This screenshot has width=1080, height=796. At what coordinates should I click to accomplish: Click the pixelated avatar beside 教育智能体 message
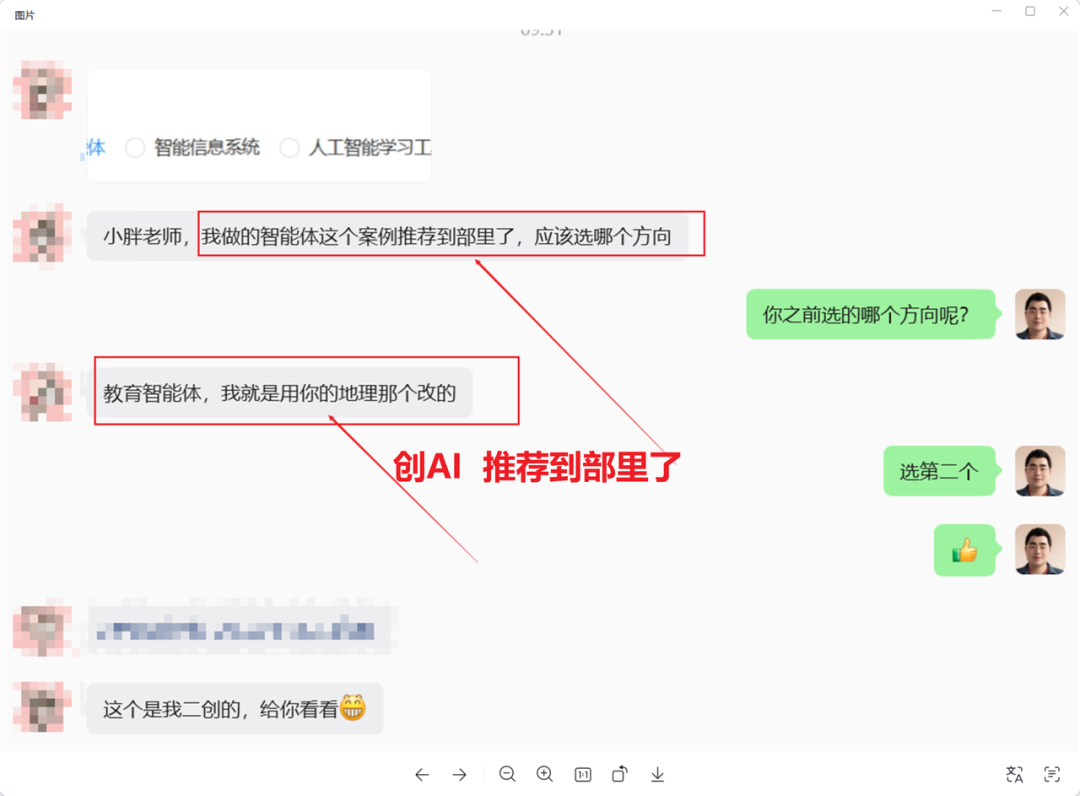[43, 392]
